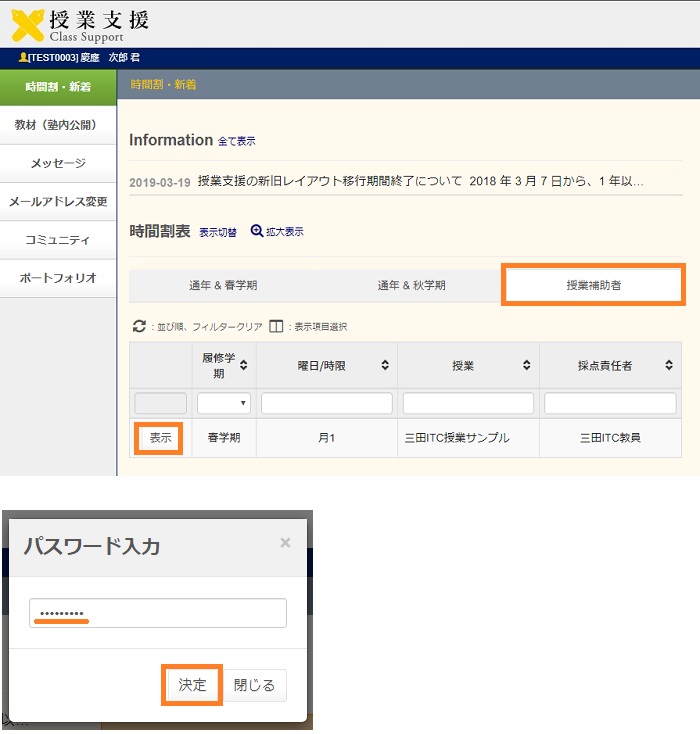Sort by 曜日/時限 column arrows
Viewport: 700px width, 734px height.
pyautogui.click(x=385, y=366)
